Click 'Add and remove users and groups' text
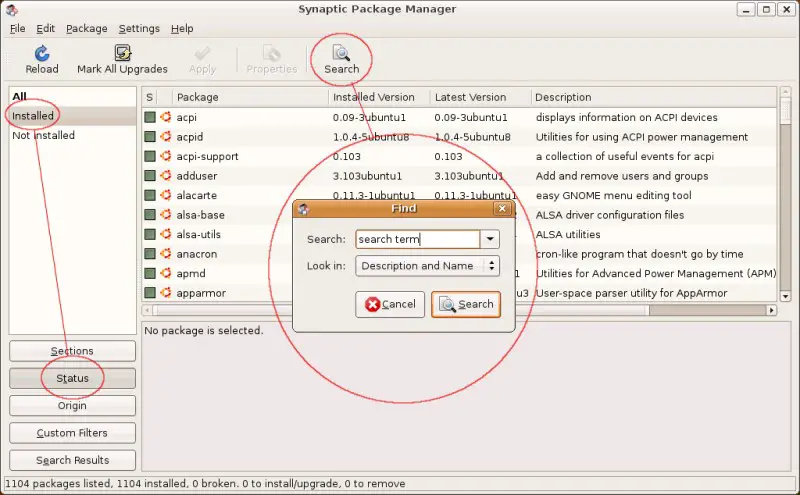This screenshot has height=495, width=800. point(622,176)
